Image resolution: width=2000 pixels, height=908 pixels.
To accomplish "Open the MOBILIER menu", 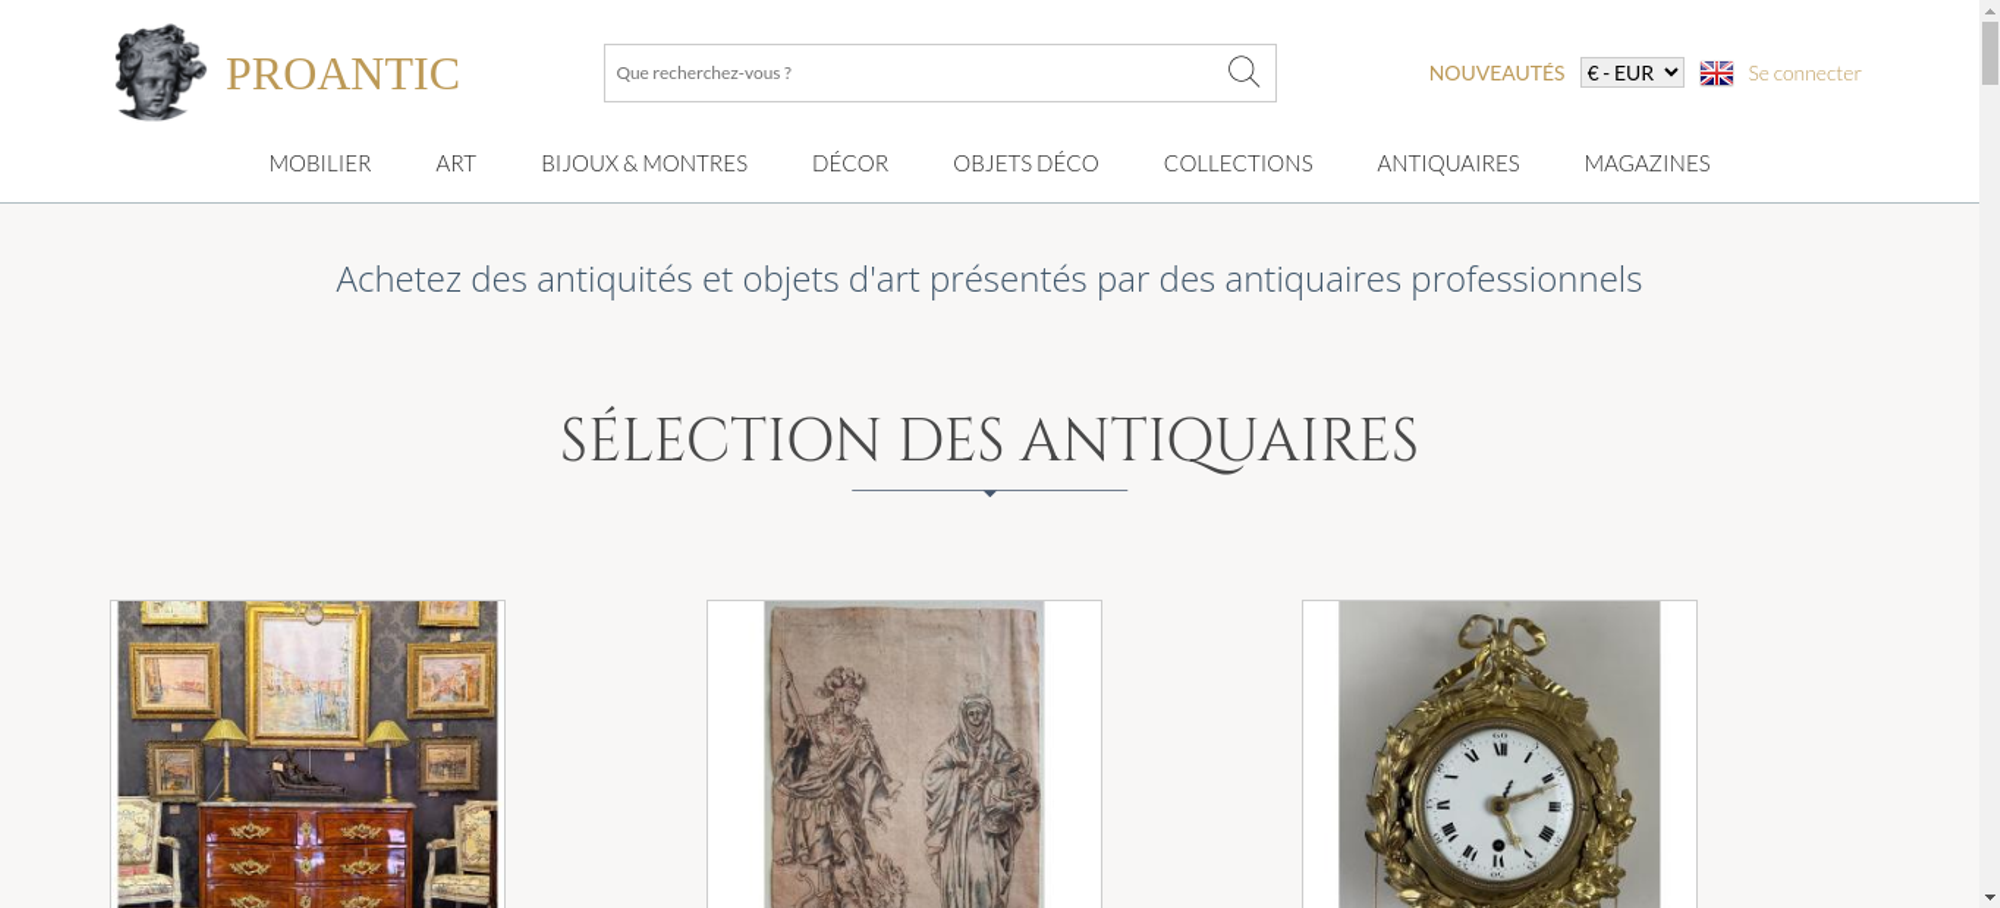I will (320, 163).
